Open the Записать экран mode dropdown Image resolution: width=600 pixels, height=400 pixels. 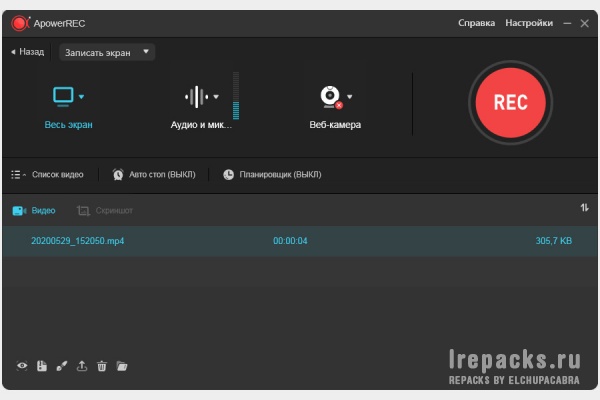[107, 52]
